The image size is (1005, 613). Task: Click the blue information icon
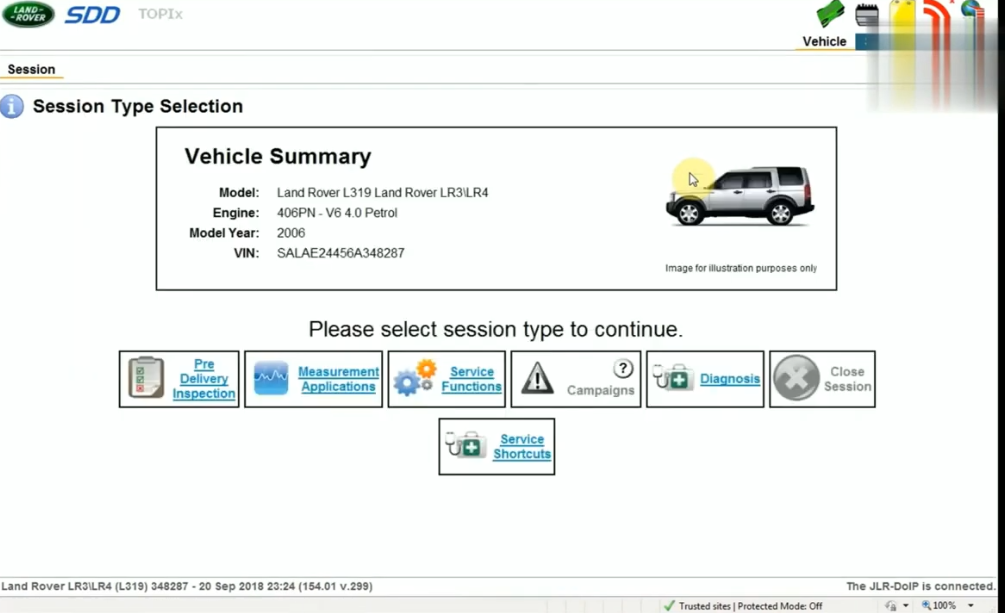pyautogui.click(x=12, y=106)
